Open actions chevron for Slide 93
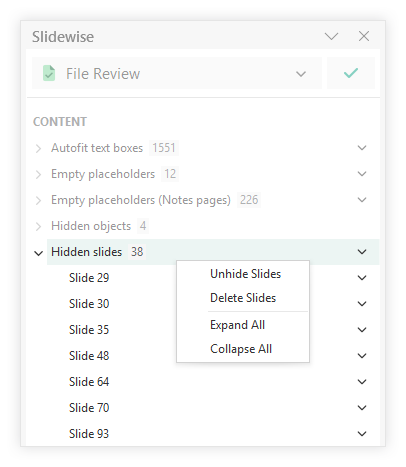Screen dimensions: 406x467 coord(362,434)
